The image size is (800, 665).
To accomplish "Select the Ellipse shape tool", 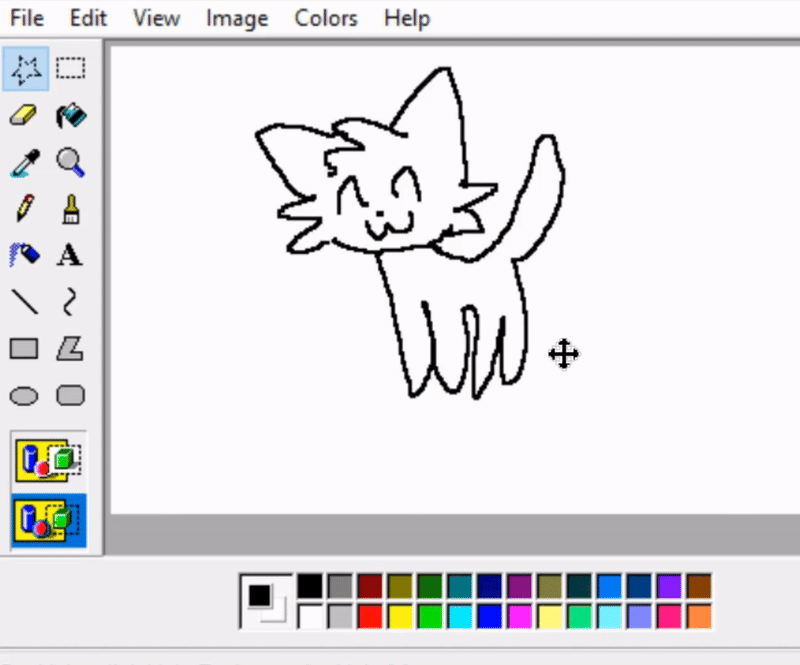I will 24,396.
